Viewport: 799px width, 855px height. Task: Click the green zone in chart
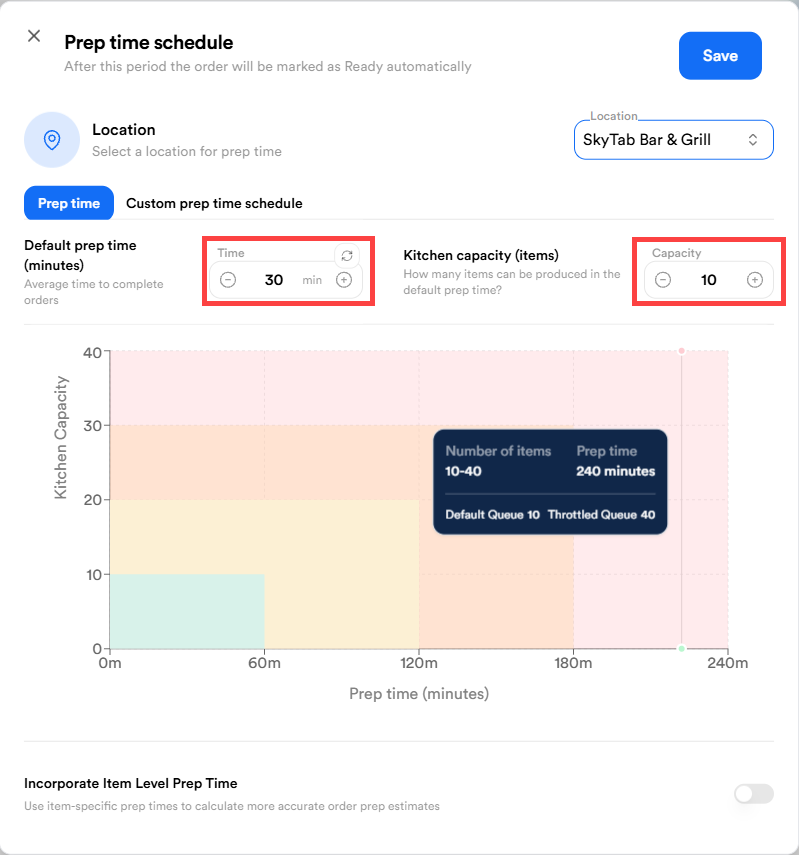point(186,611)
